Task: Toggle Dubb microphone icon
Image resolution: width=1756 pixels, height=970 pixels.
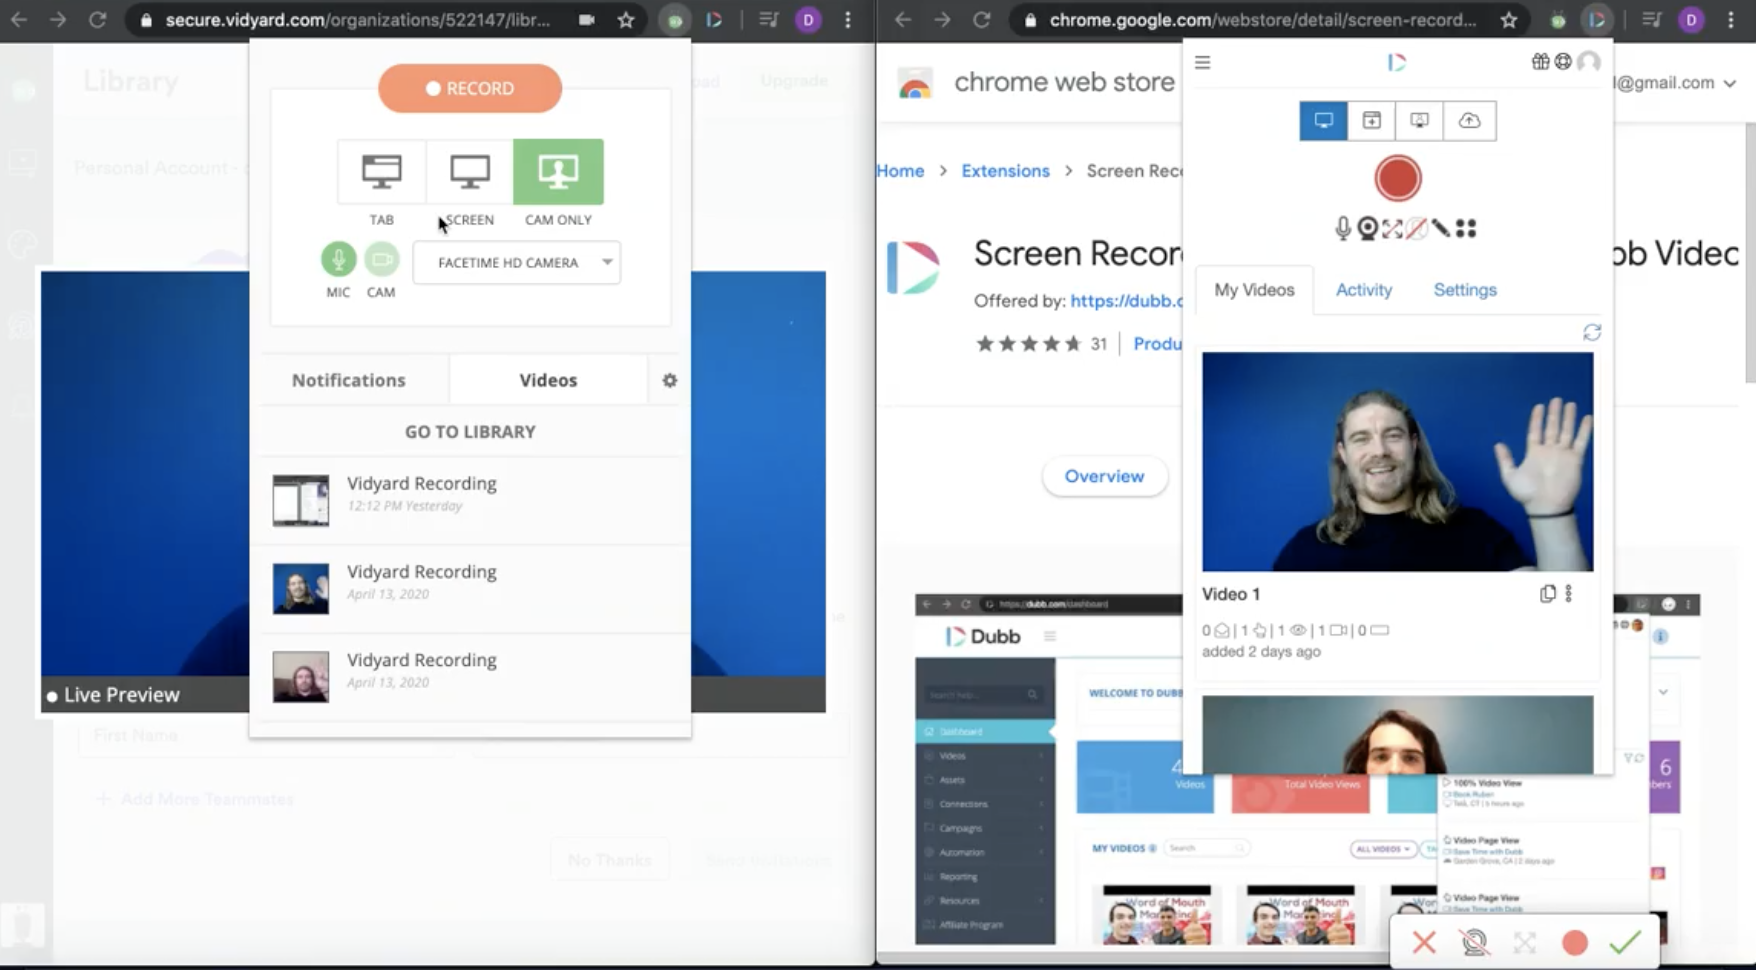Action: tap(1343, 229)
